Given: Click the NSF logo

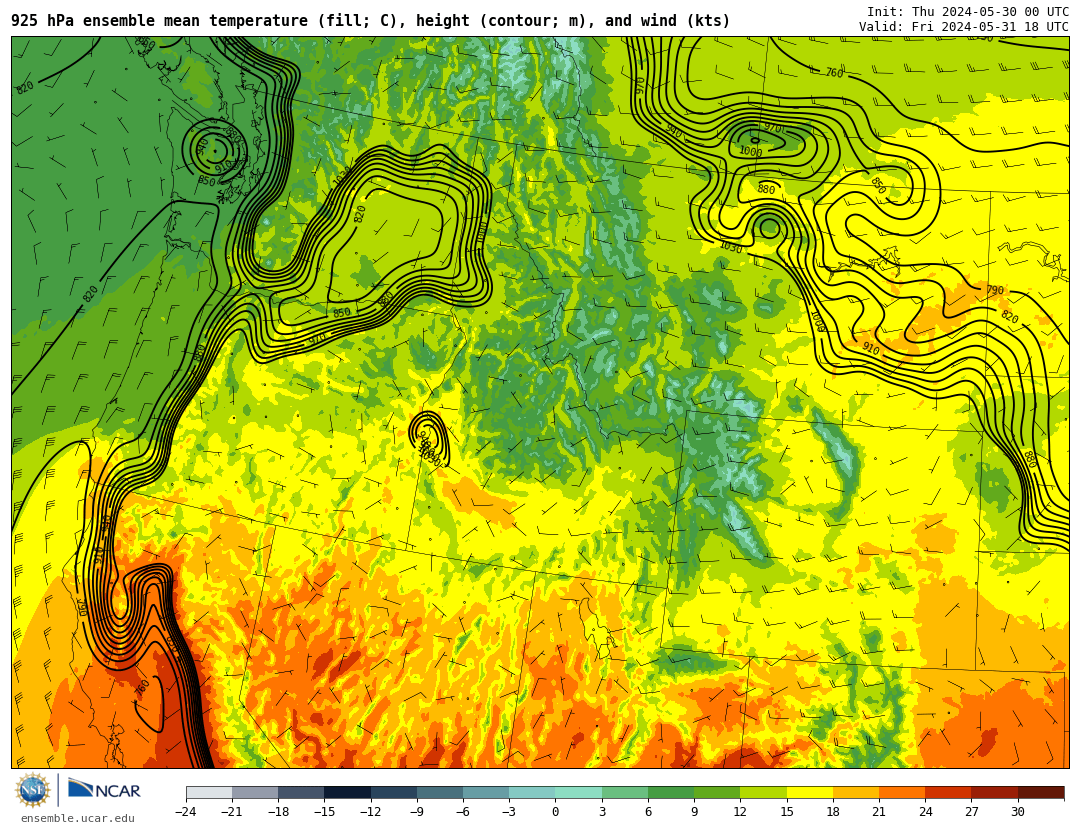Looking at the screenshot, I should (33, 790).
